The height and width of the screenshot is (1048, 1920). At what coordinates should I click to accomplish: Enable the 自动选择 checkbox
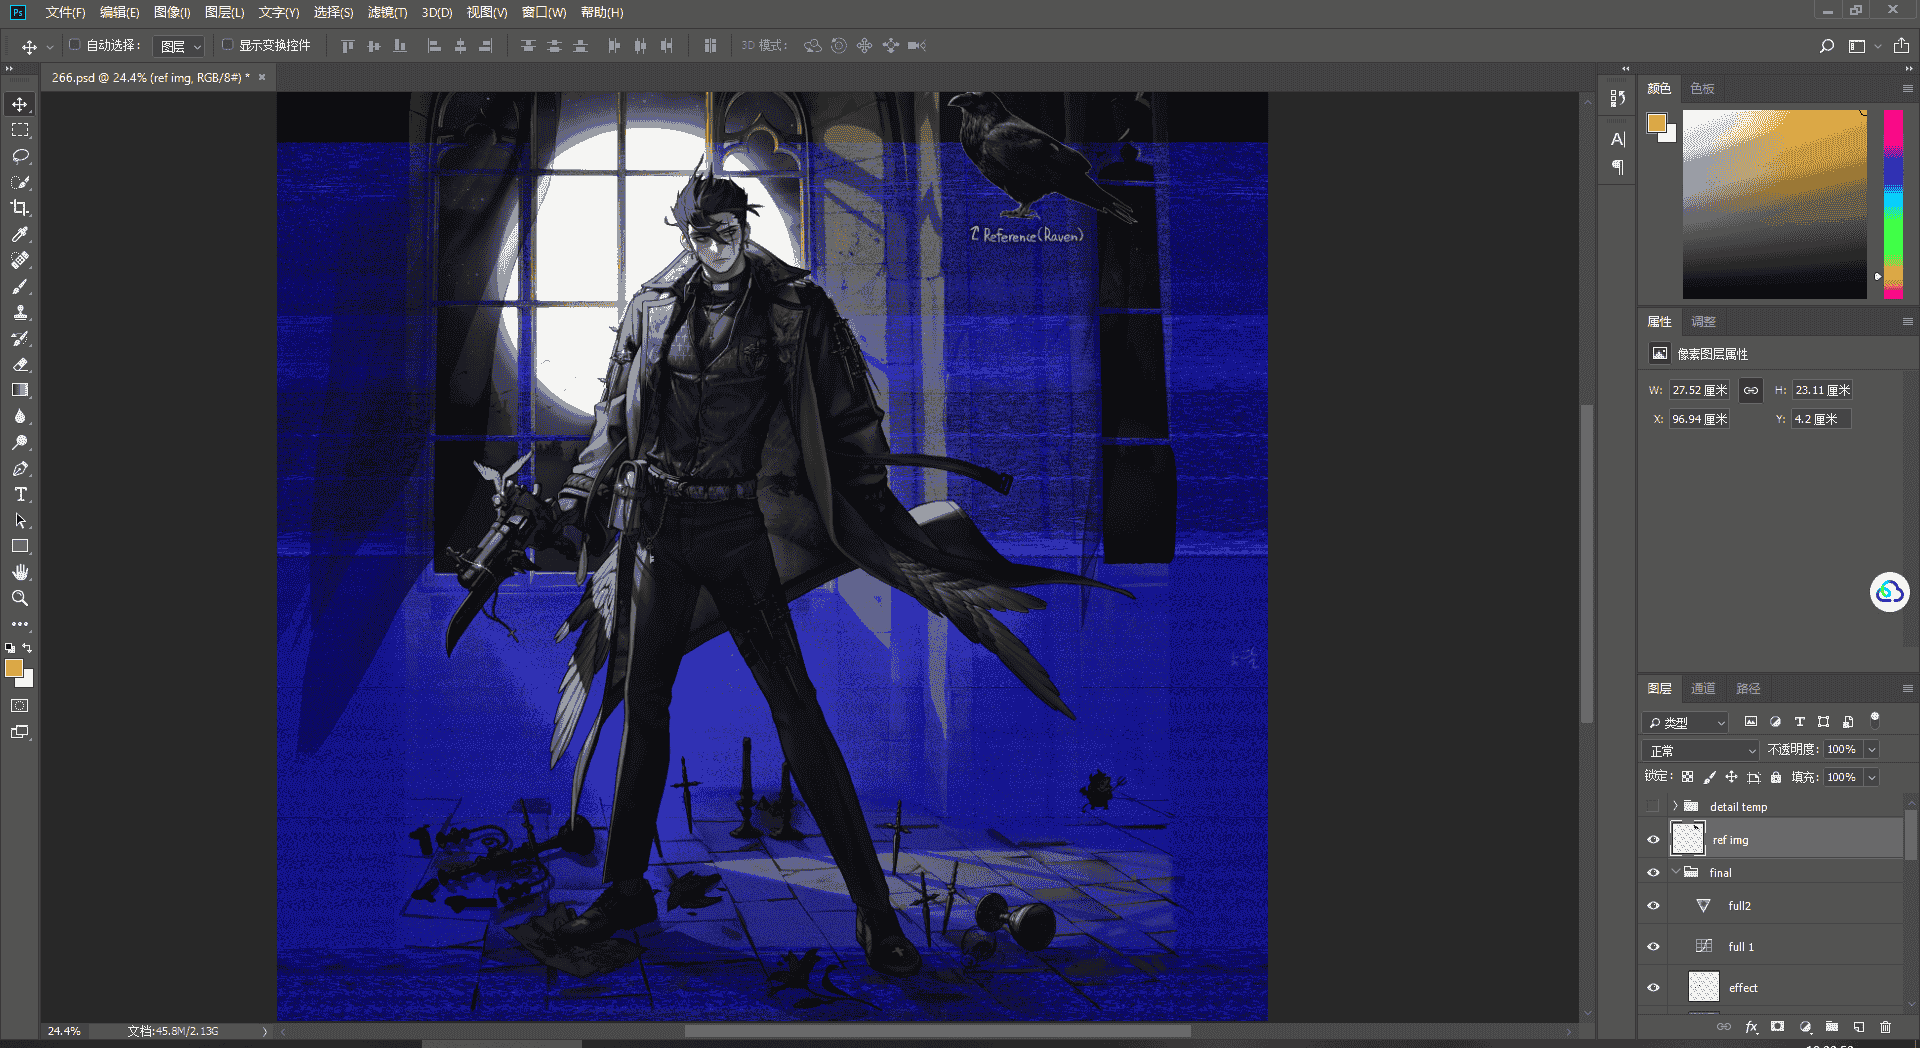coord(74,45)
